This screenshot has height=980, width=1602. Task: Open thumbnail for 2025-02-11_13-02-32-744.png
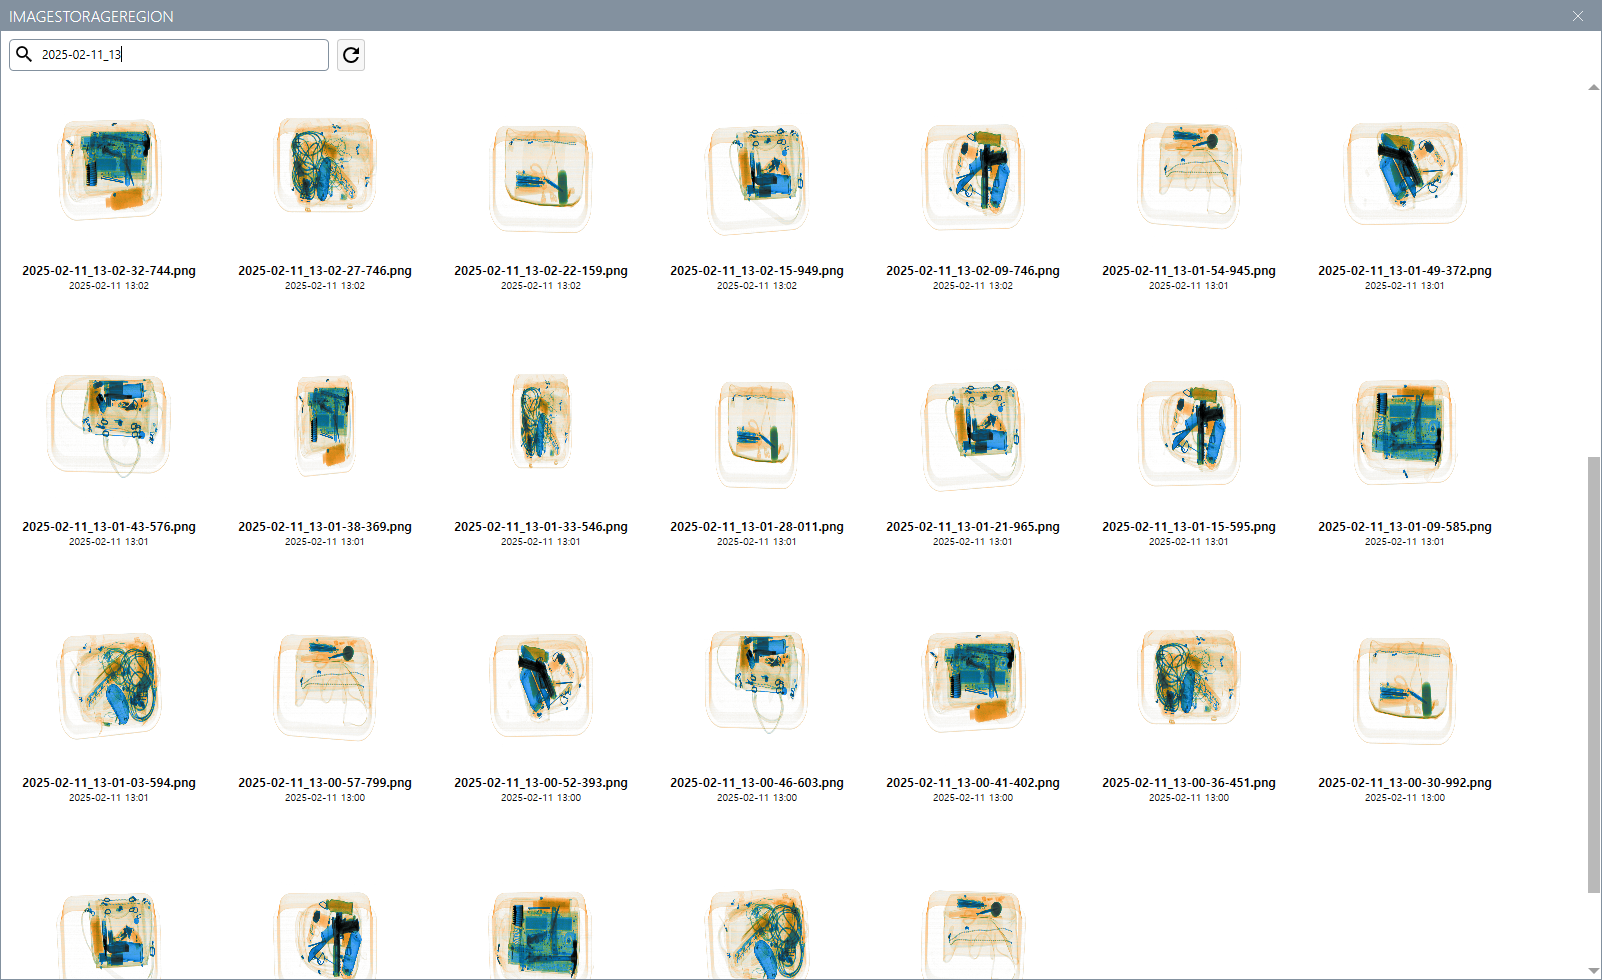tap(109, 169)
